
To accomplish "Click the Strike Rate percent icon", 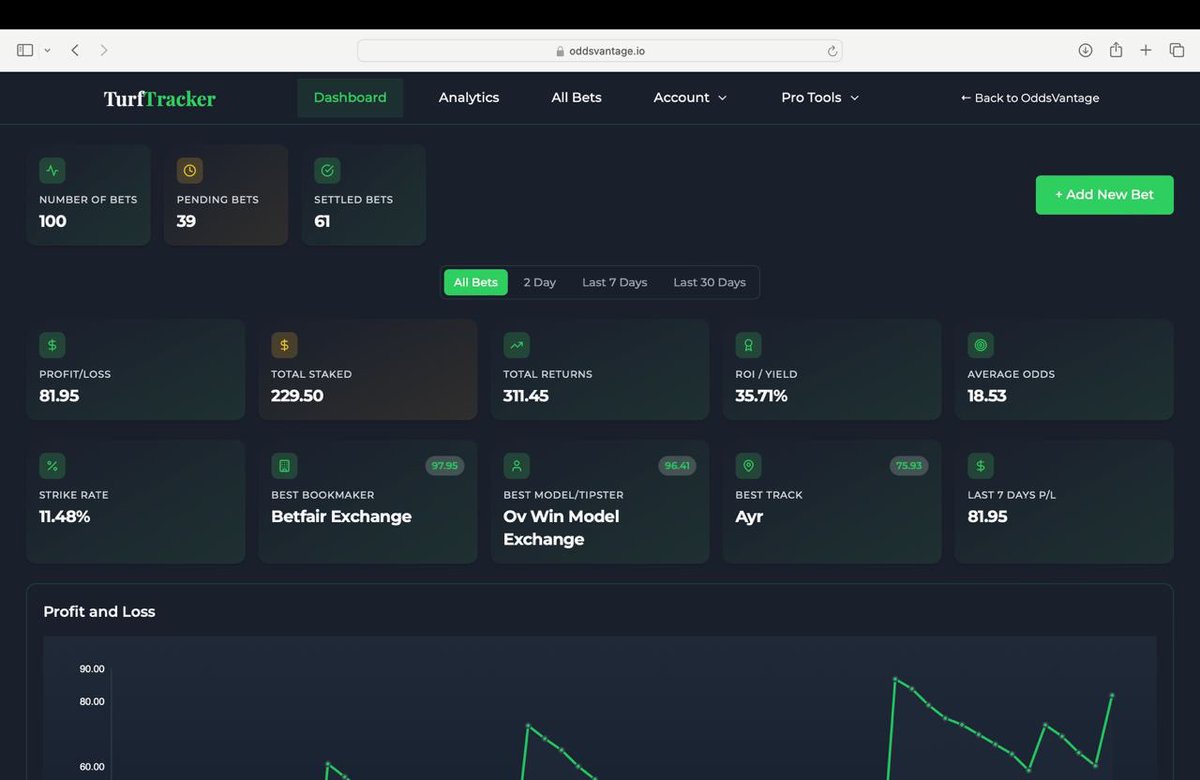I will [52, 466].
